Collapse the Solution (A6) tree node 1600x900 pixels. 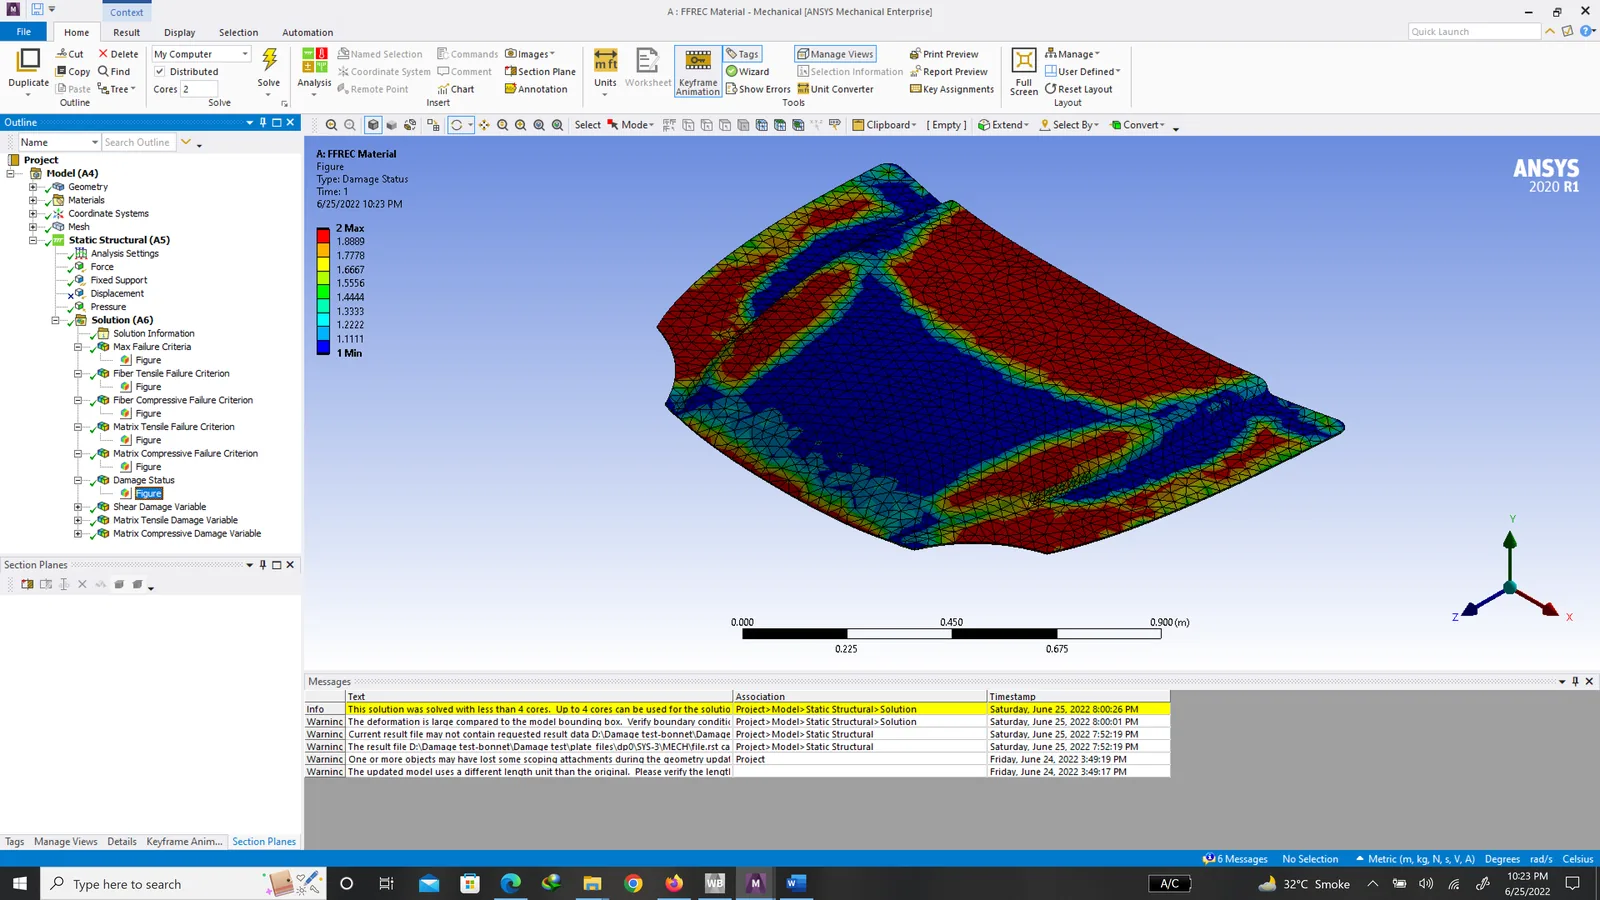(56, 320)
